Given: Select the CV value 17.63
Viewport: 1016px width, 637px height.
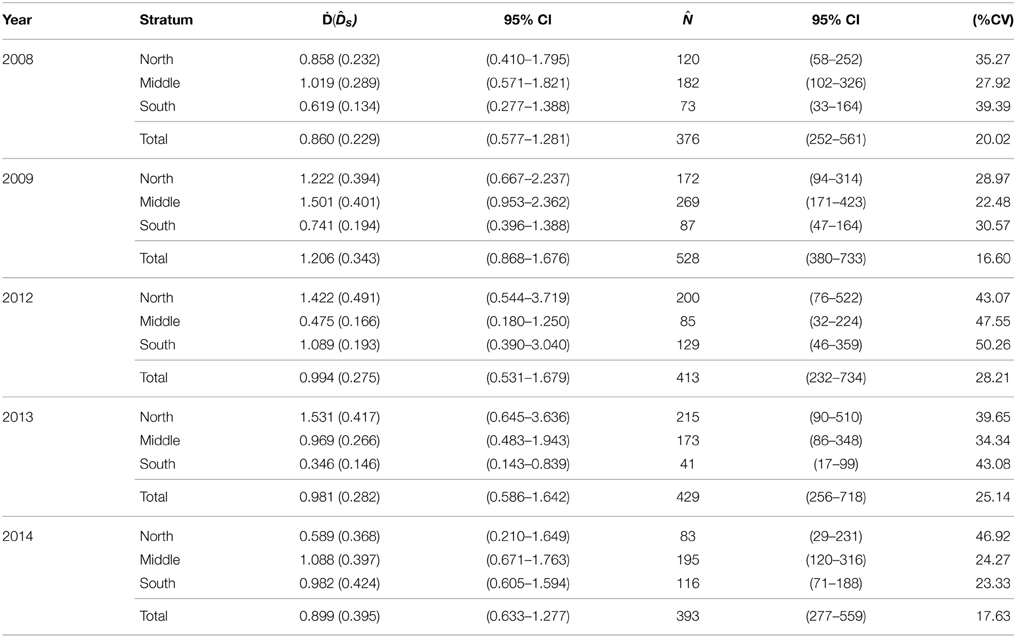Looking at the screenshot, I should [993, 616].
